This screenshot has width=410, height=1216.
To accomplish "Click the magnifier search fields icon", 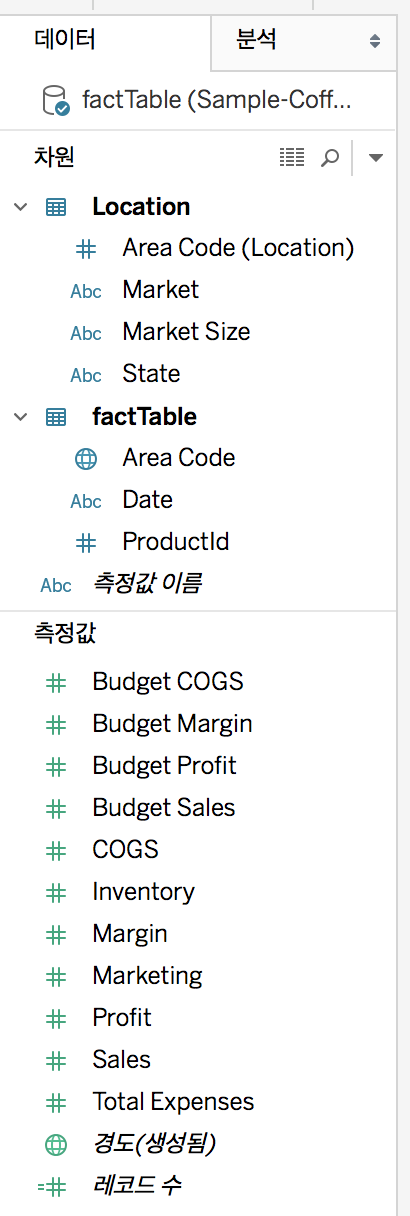I will [x=330, y=158].
